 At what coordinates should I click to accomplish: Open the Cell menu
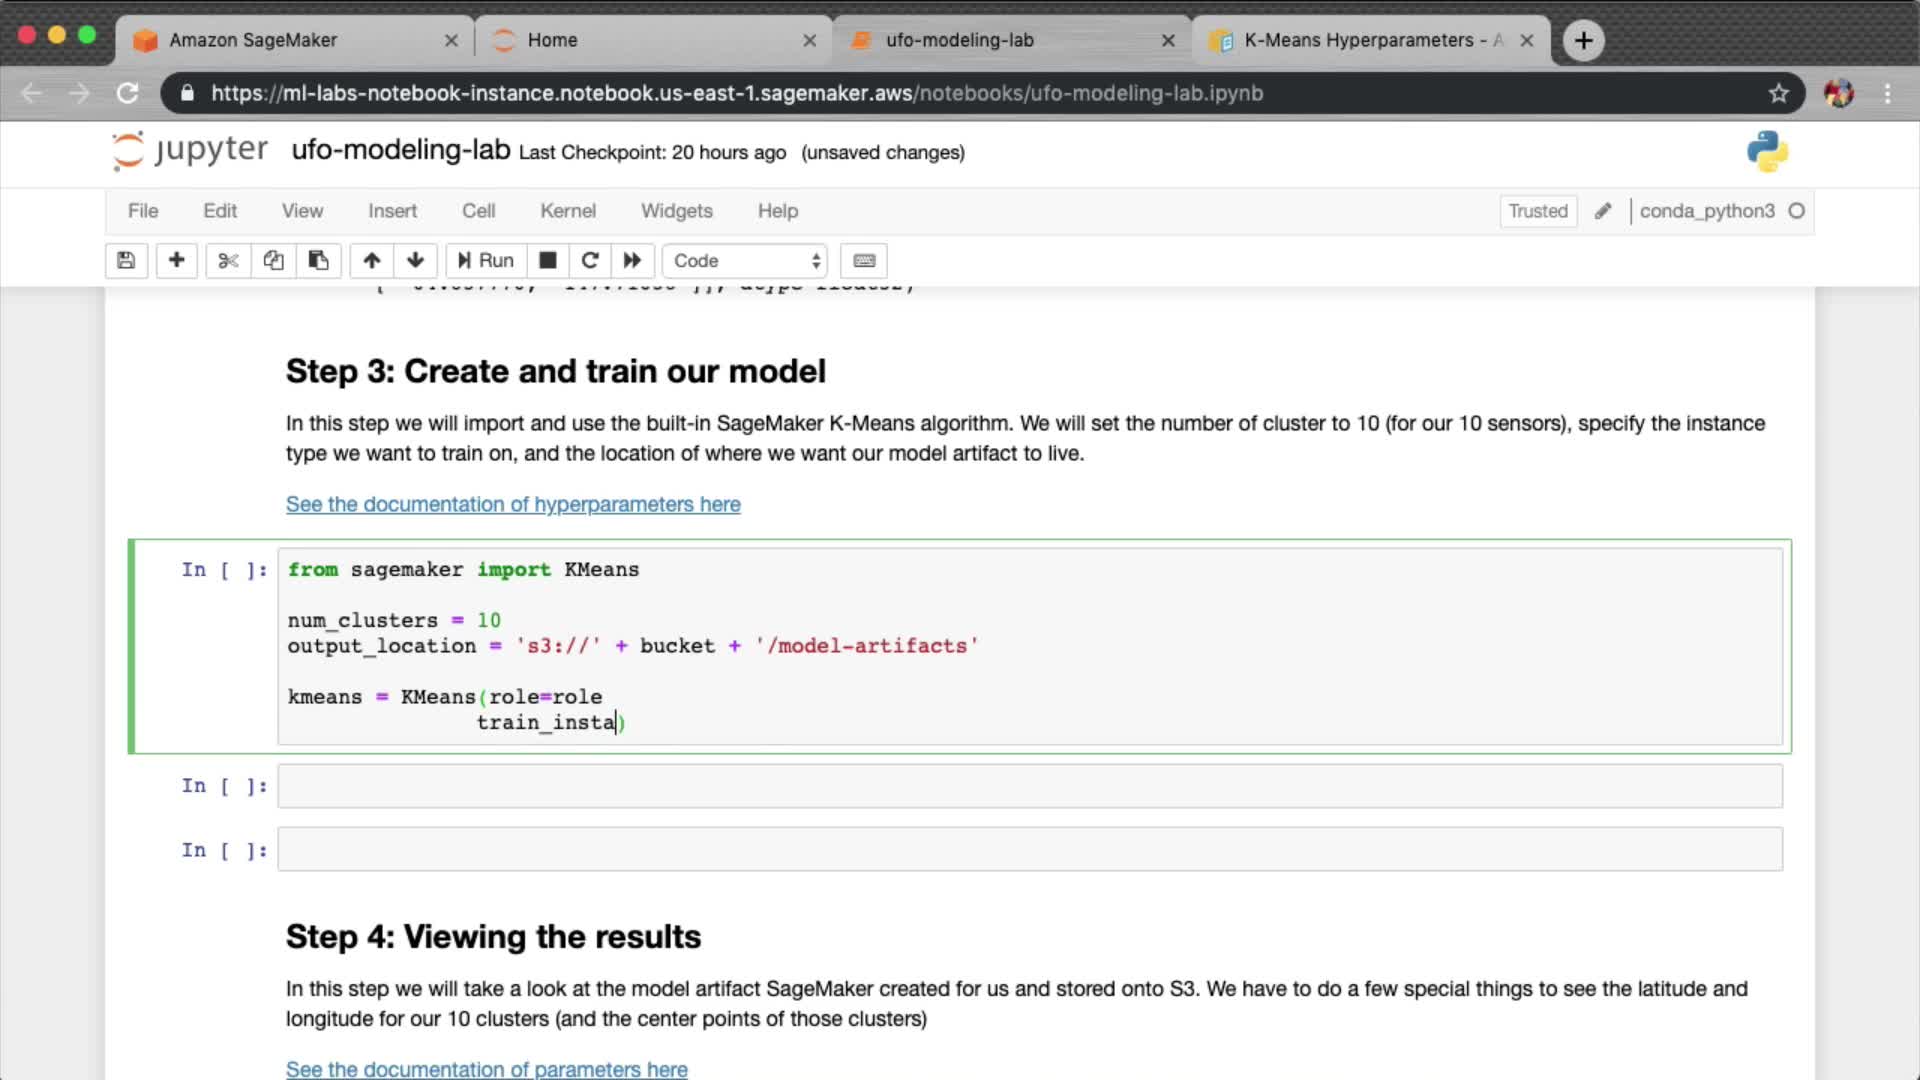click(478, 211)
